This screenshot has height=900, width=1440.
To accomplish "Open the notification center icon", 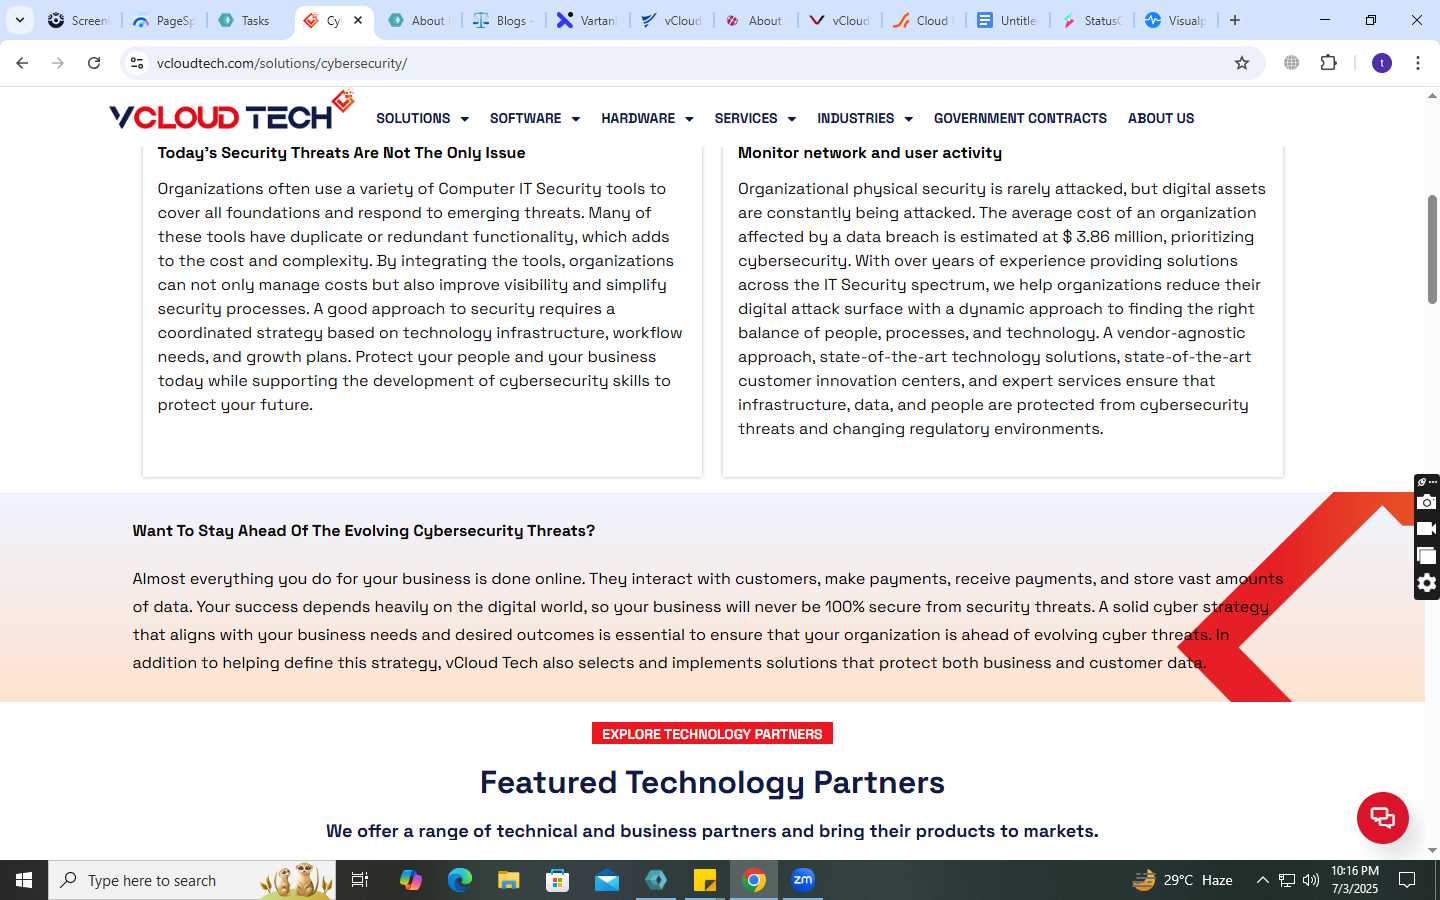I will pyautogui.click(x=1407, y=880).
